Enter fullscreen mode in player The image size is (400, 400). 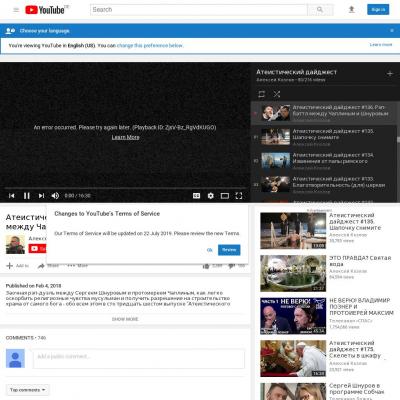tap(239, 196)
